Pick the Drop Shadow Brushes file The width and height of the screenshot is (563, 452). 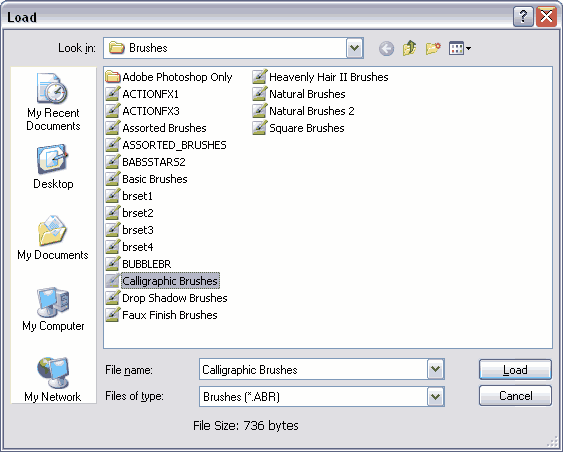click(x=166, y=298)
